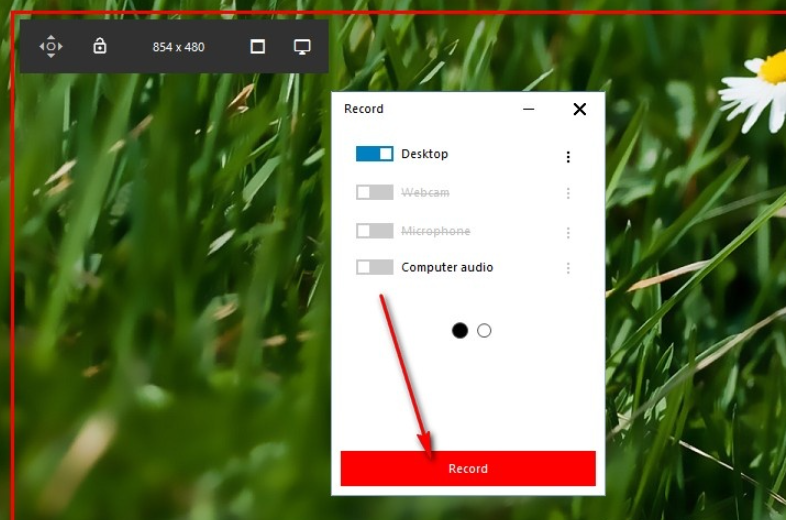Open Webcam options three-dot menu
Viewport: 786px width, 520px height.
568,194
